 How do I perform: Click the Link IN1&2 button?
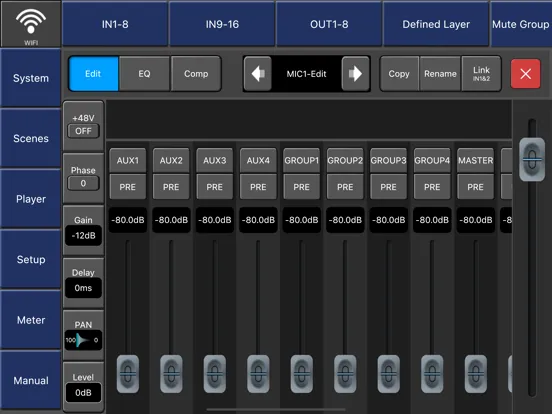tap(481, 74)
